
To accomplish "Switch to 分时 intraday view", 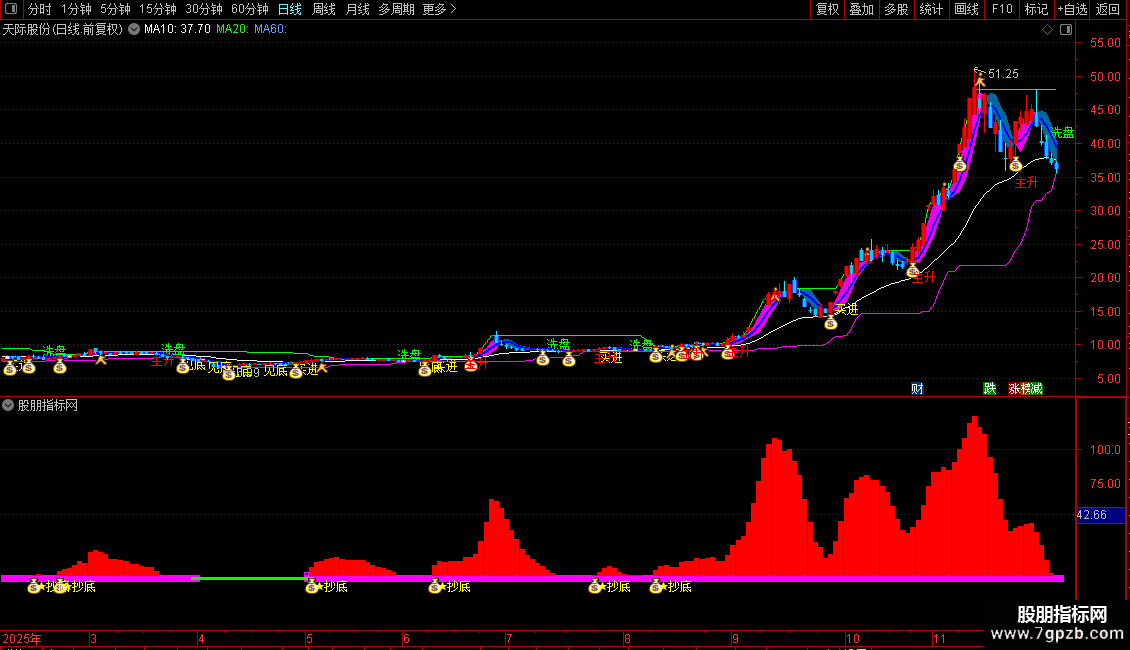I will coord(40,9).
